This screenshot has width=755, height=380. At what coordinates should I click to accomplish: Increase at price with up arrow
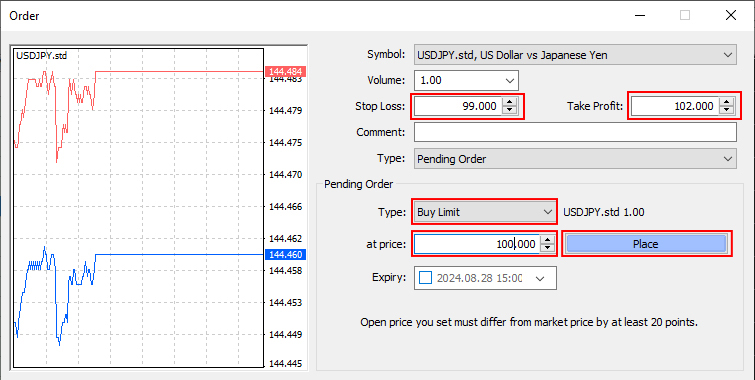(x=547, y=240)
